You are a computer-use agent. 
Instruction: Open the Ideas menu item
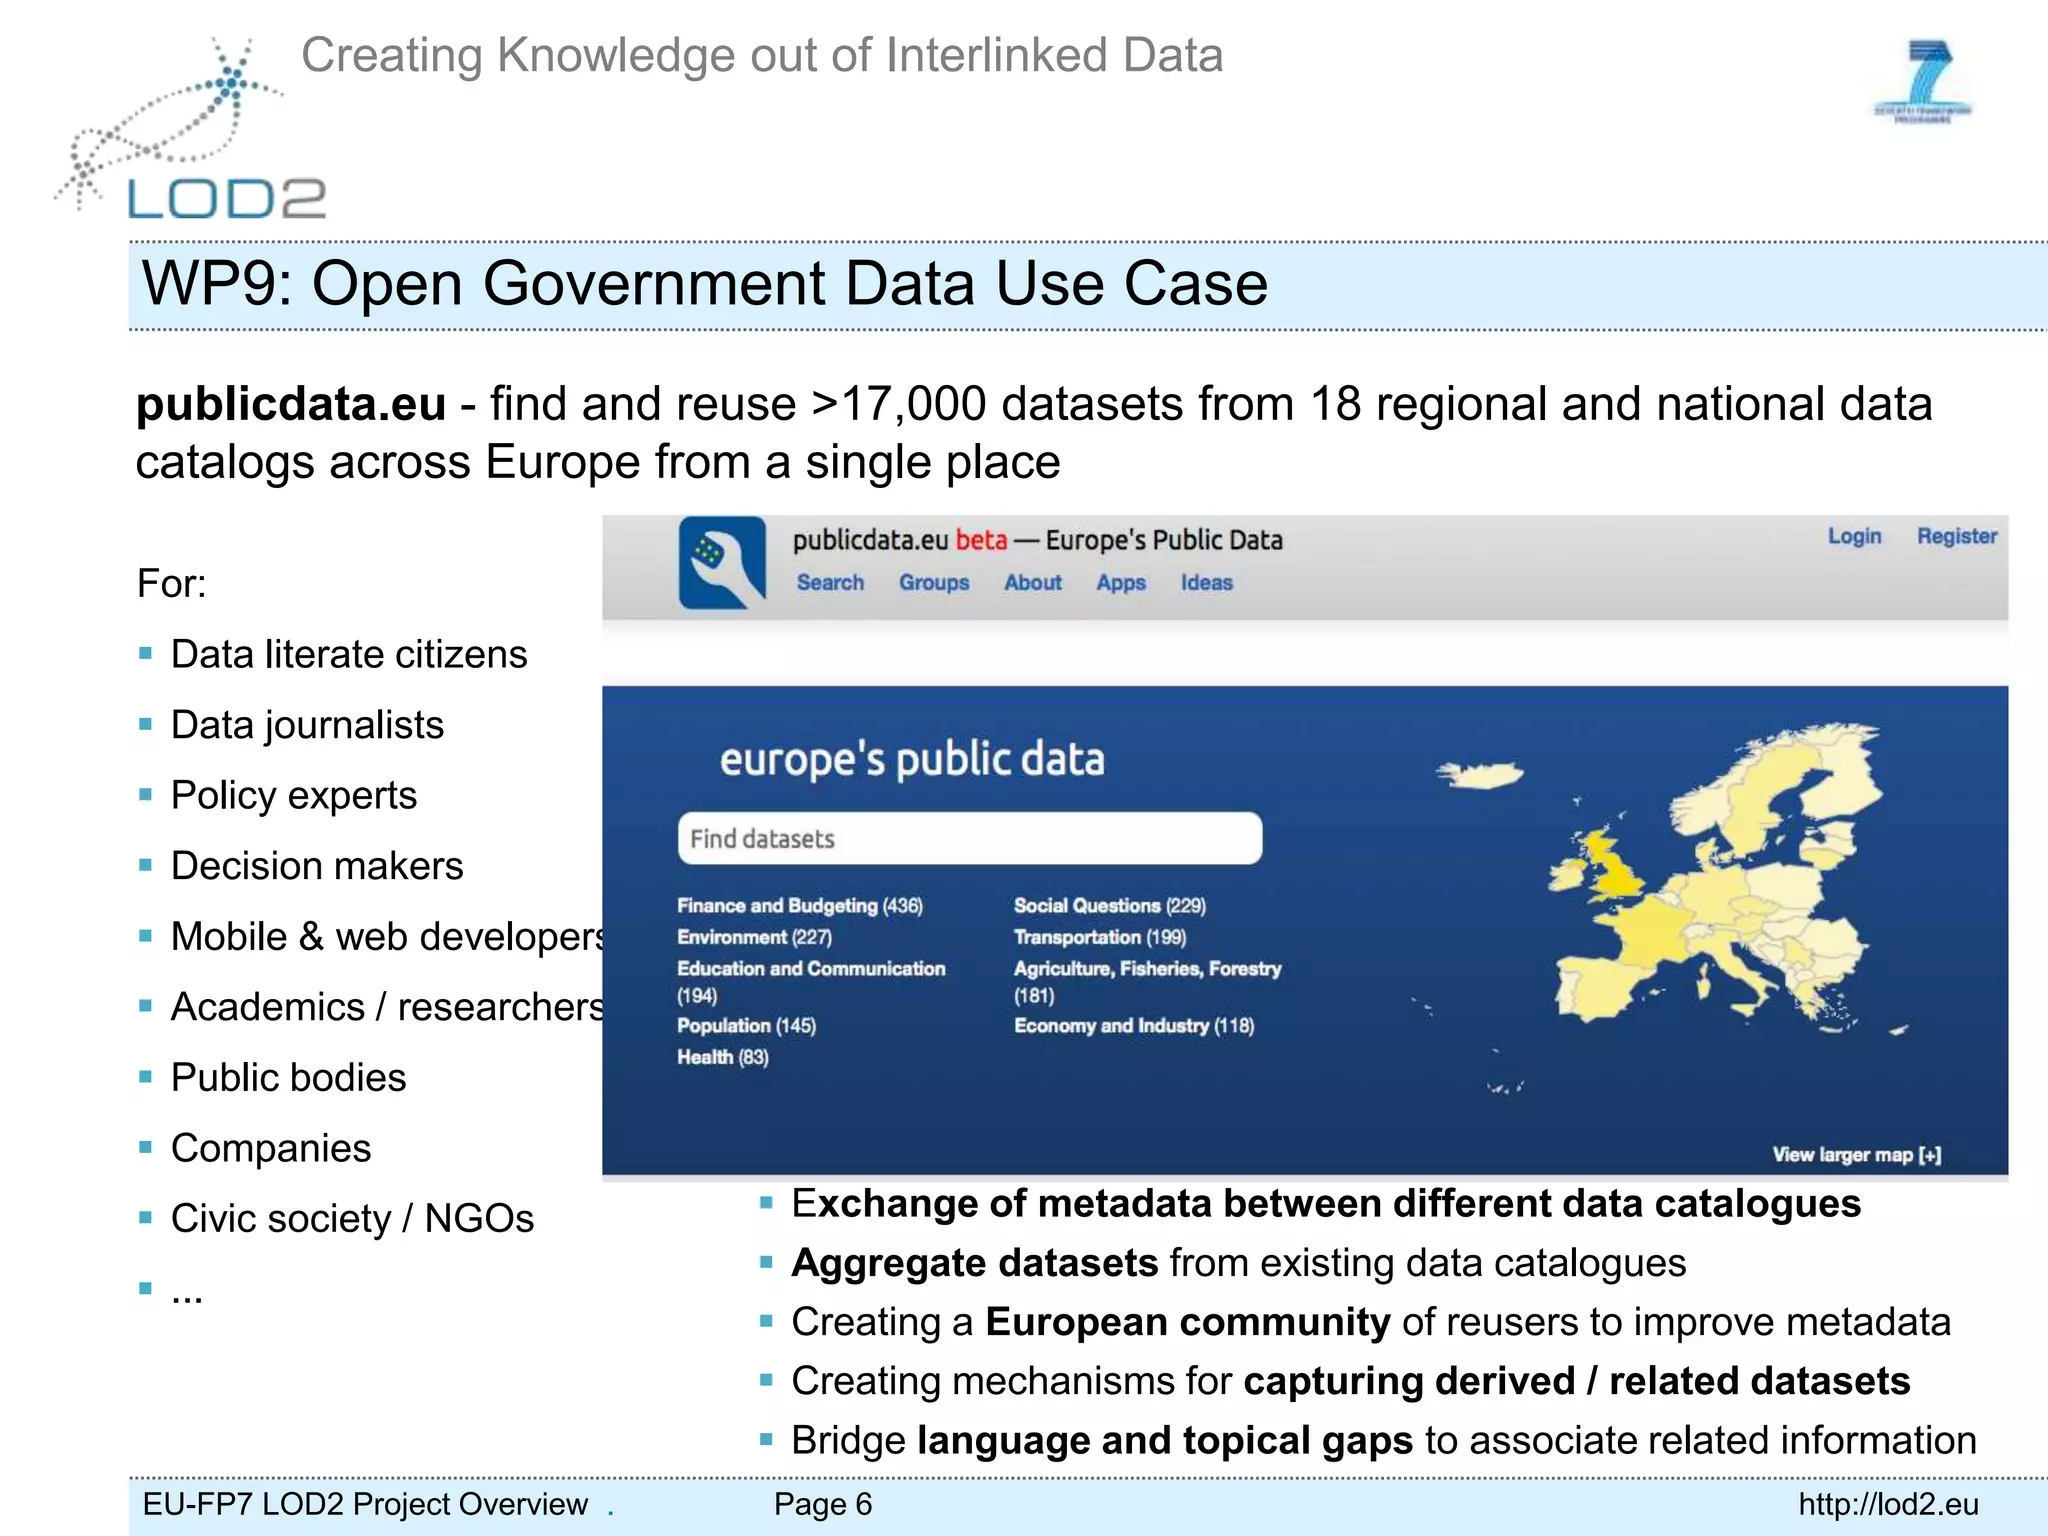(x=1207, y=582)
